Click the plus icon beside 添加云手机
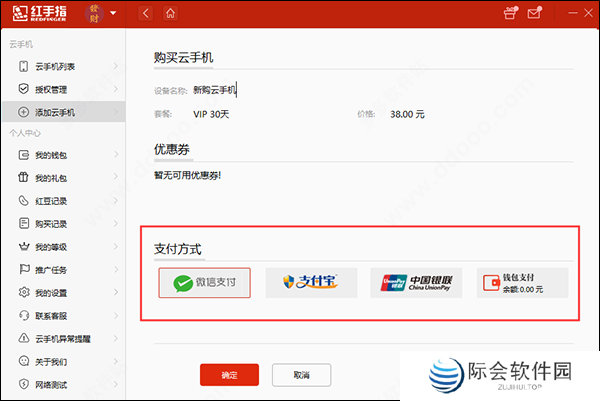This screenshot has width=600, height=401. [24, 112]
